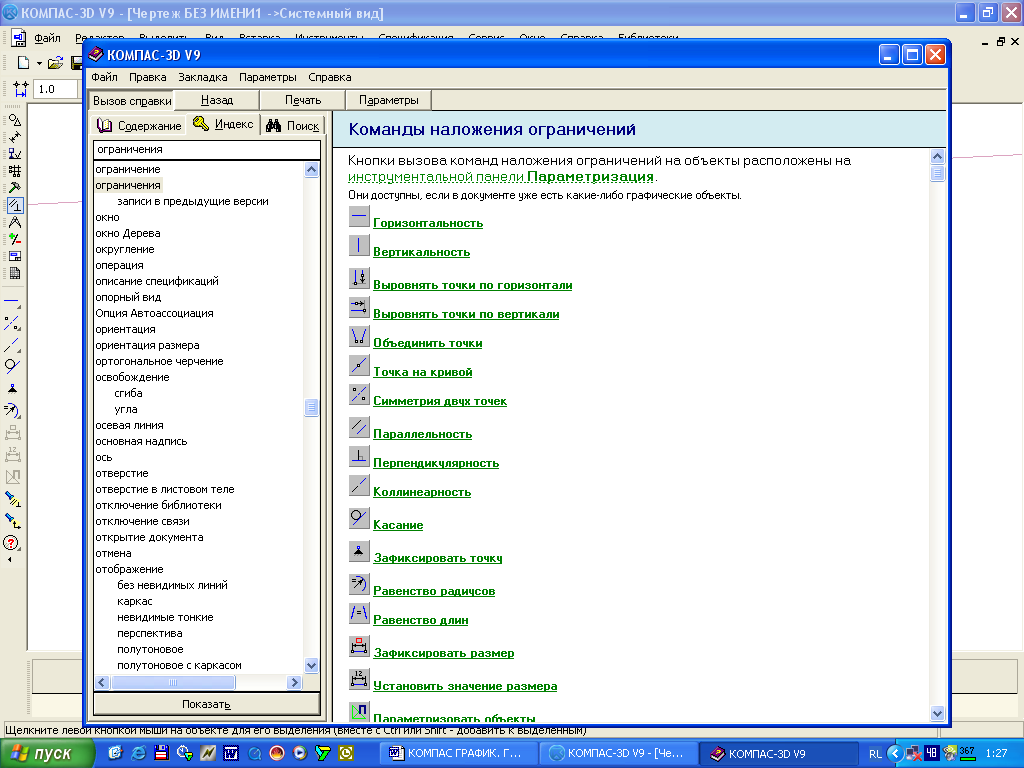
Task: Click the Симметрия двух точек icon
Action: pos(359,394)
